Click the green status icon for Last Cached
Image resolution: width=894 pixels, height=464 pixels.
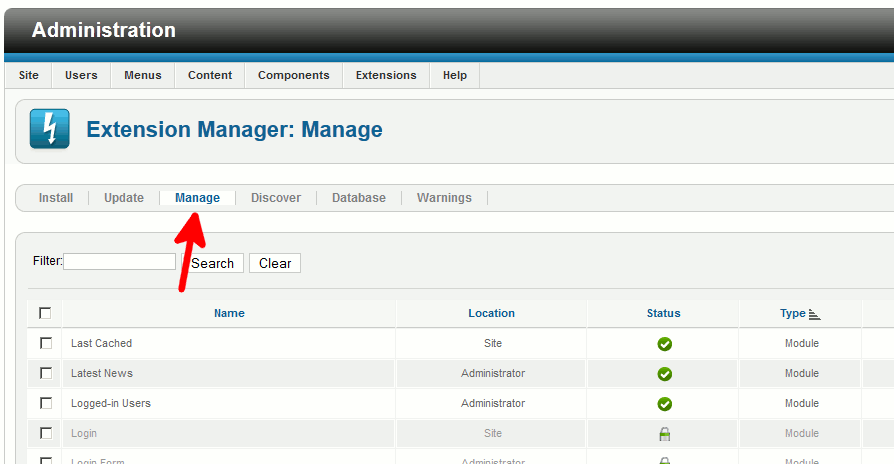pyautogui.click(x=664, y=344)
